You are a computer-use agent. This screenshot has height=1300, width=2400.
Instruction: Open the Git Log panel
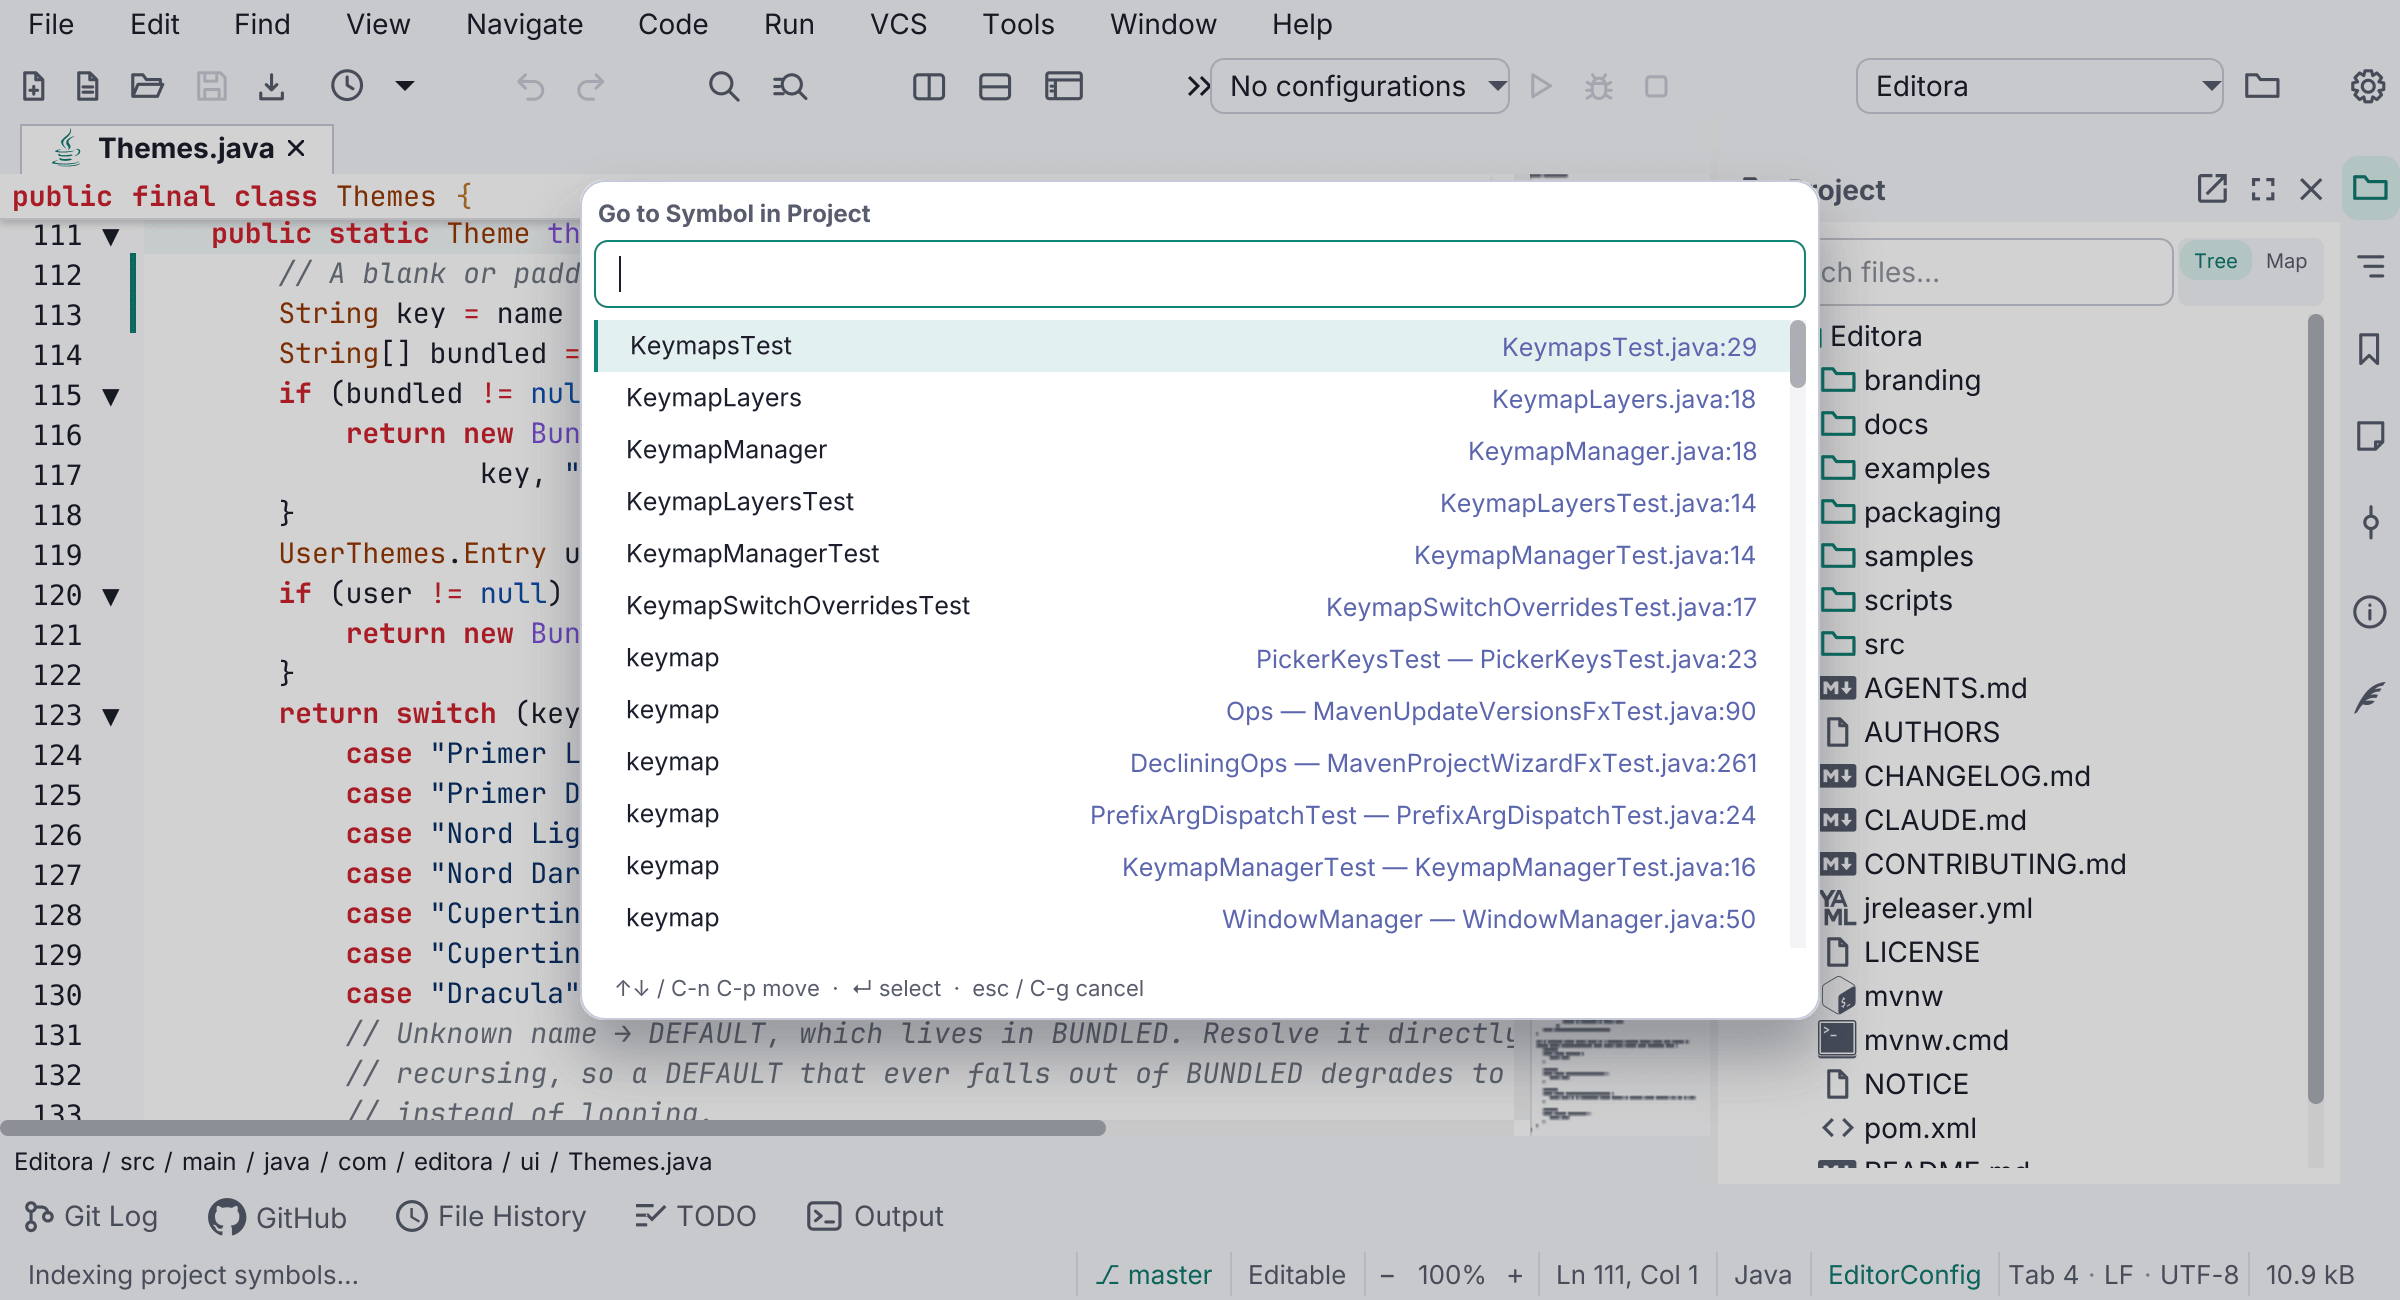coord(91,1216)
